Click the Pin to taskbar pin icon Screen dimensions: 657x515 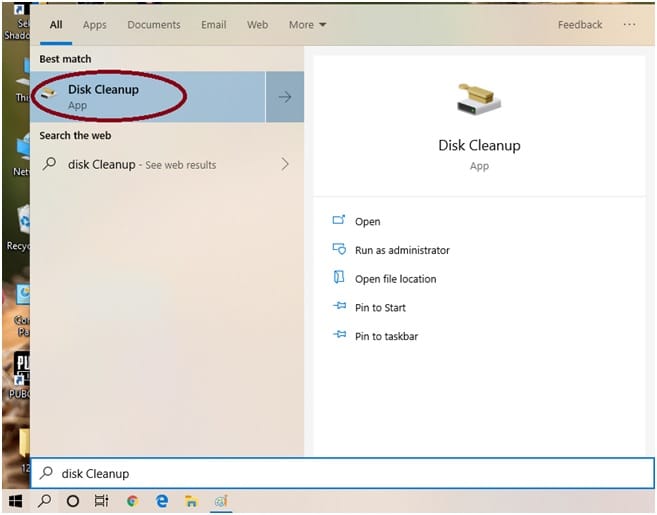tap(339, 334)
